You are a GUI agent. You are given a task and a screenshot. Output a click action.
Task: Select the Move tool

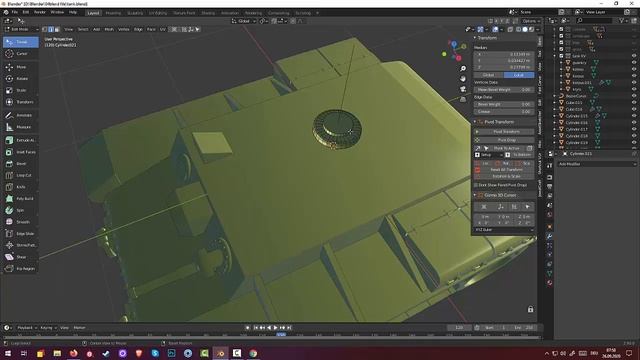click(x=20, y=67)
